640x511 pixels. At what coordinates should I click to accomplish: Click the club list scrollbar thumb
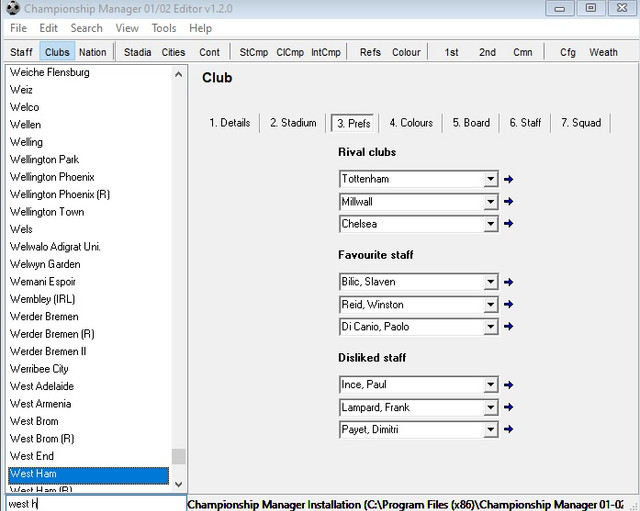[178, 456]
